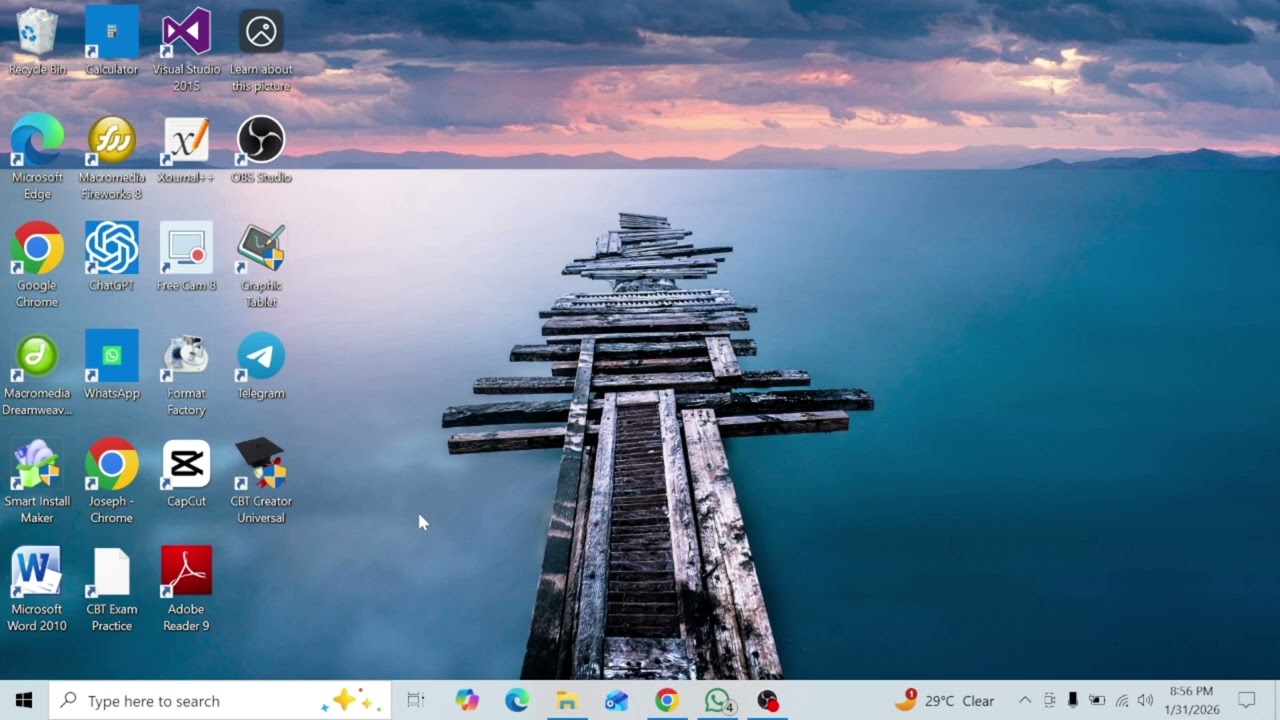Open the Recycle Bin desktop icon
The width and height of the screenshot is (1280, 720).
[37, 42]
